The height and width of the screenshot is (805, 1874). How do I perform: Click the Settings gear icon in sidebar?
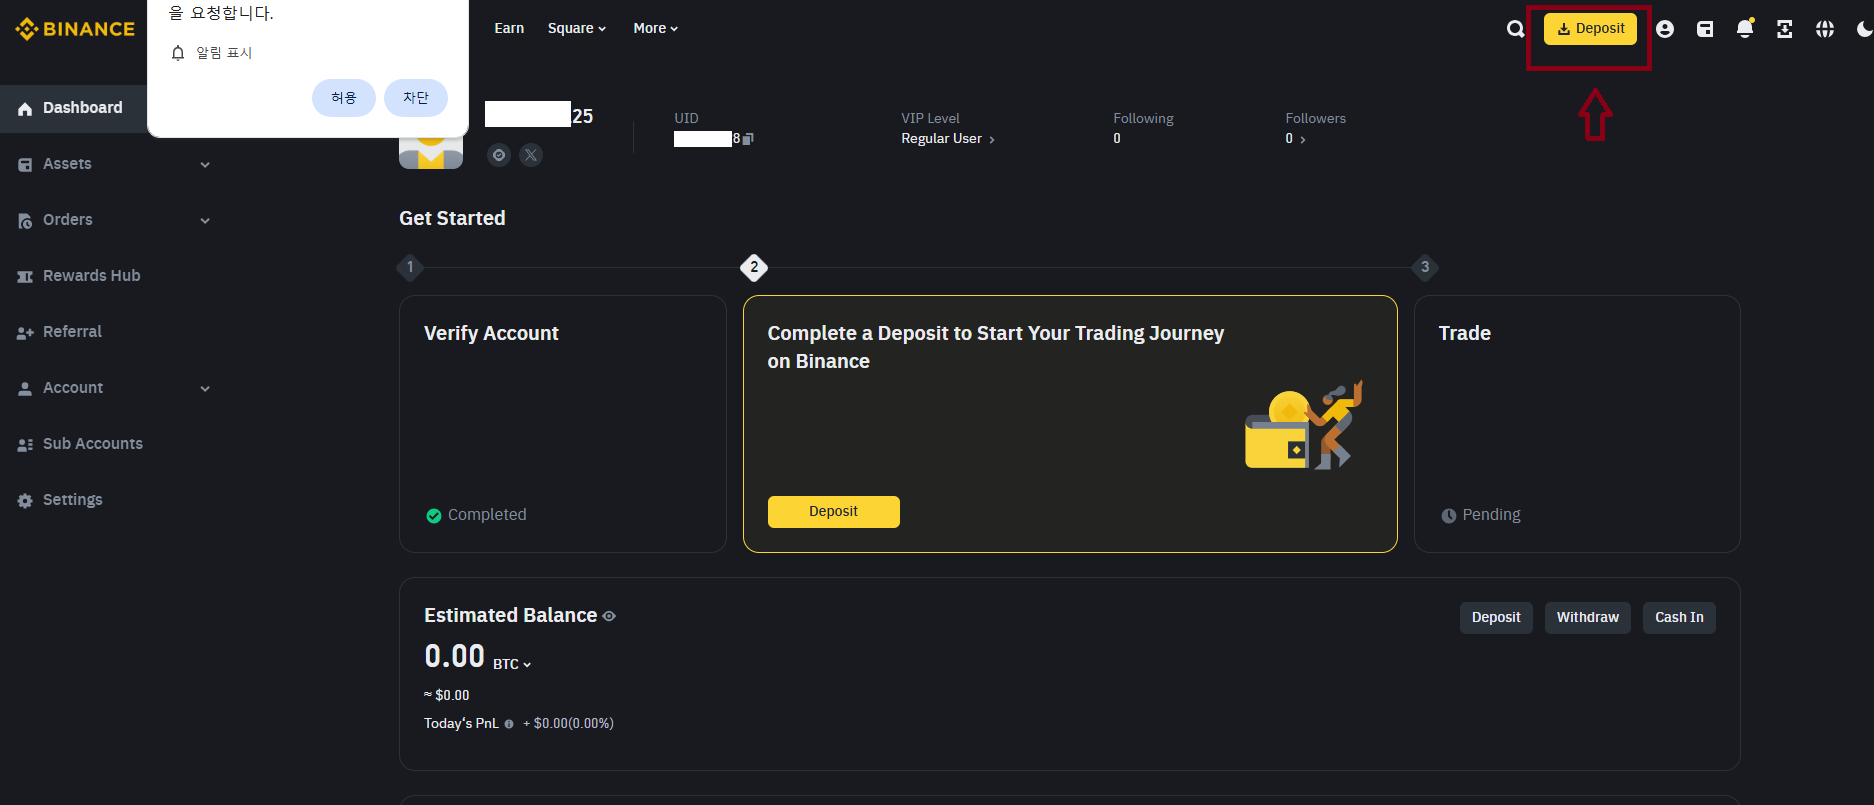[x=25, y=501]
